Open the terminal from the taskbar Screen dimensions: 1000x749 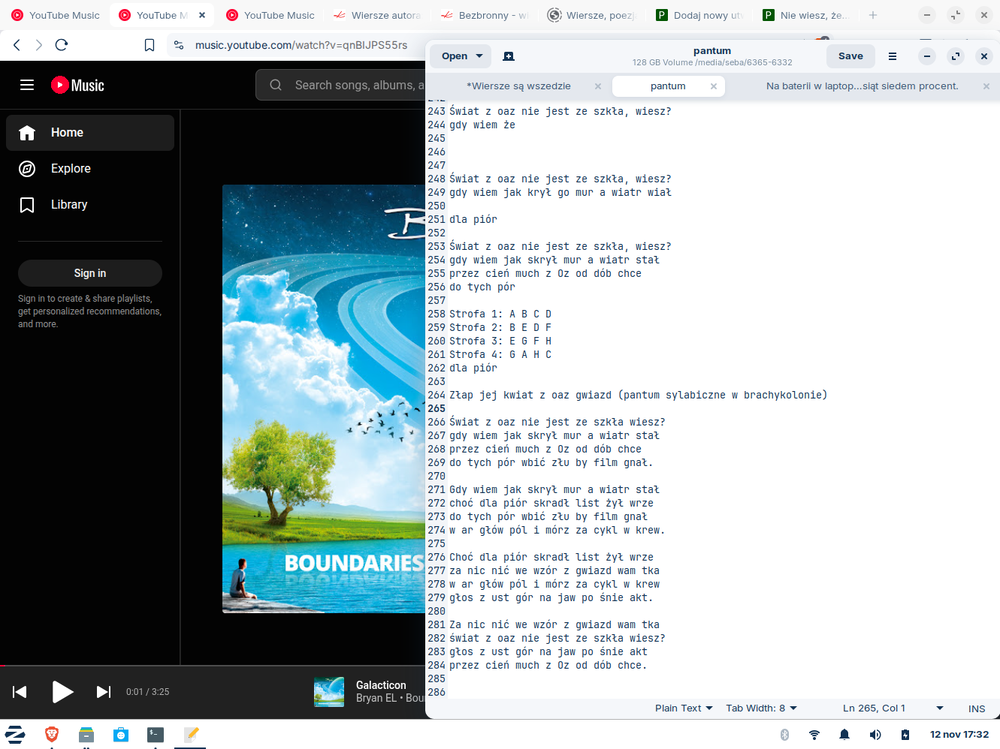[155, 735]
